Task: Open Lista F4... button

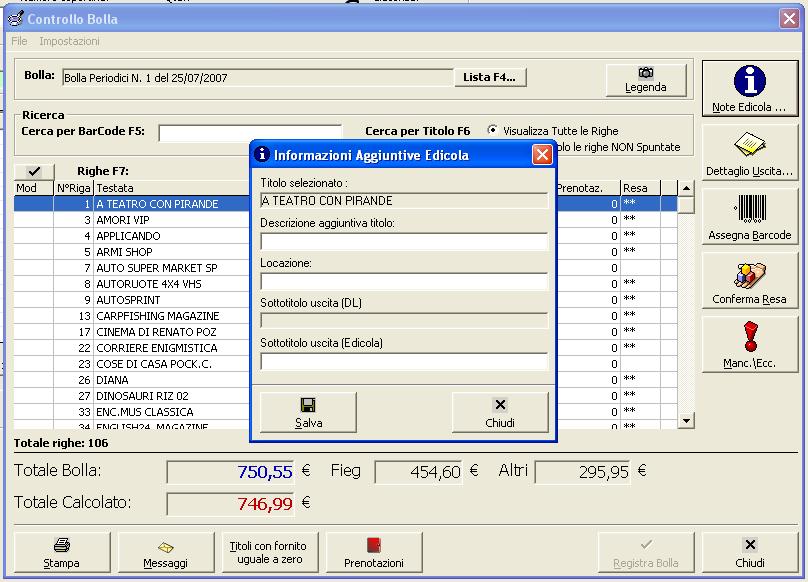Action: 490,77
